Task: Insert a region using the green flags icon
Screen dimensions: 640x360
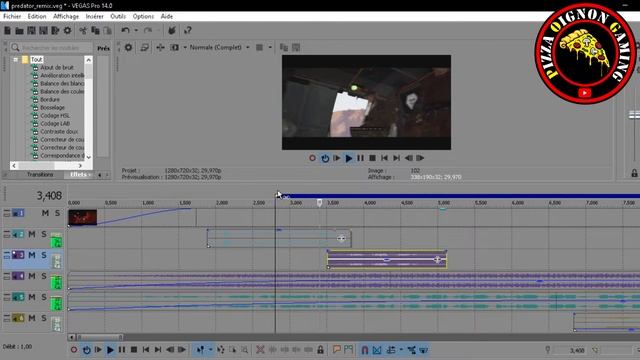Action: pos(348,350)
